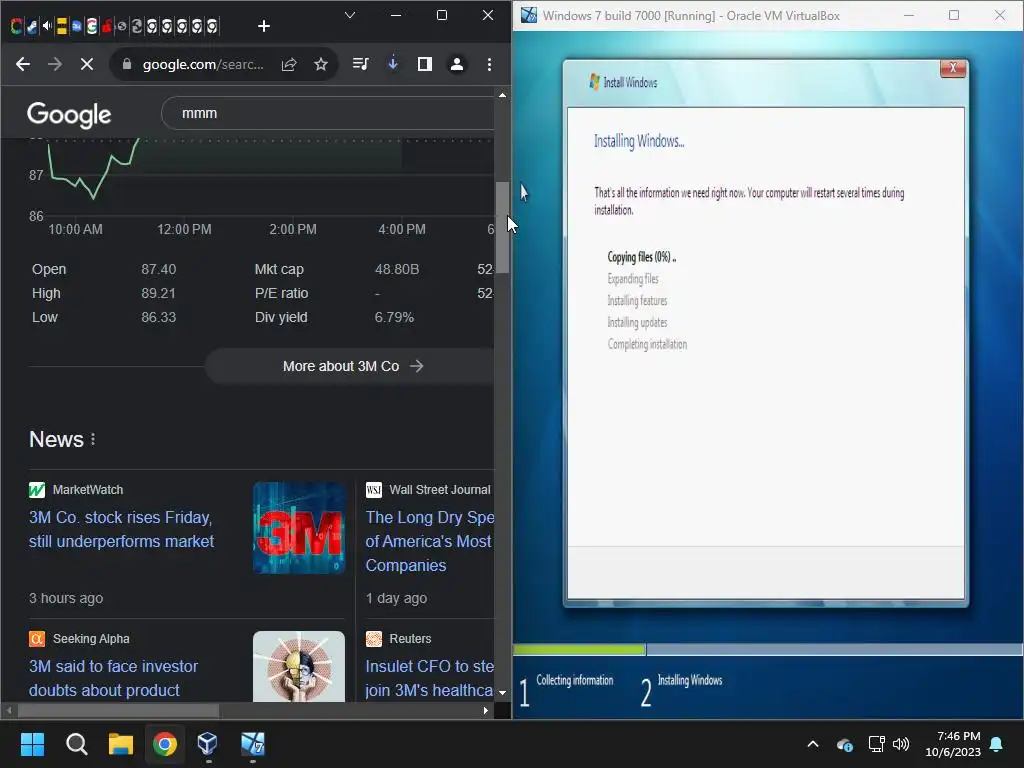Viewport: 1024px width, 768px height.
Task: Click the Google logo
Action: pyautogui.click(x=69, y=115)
